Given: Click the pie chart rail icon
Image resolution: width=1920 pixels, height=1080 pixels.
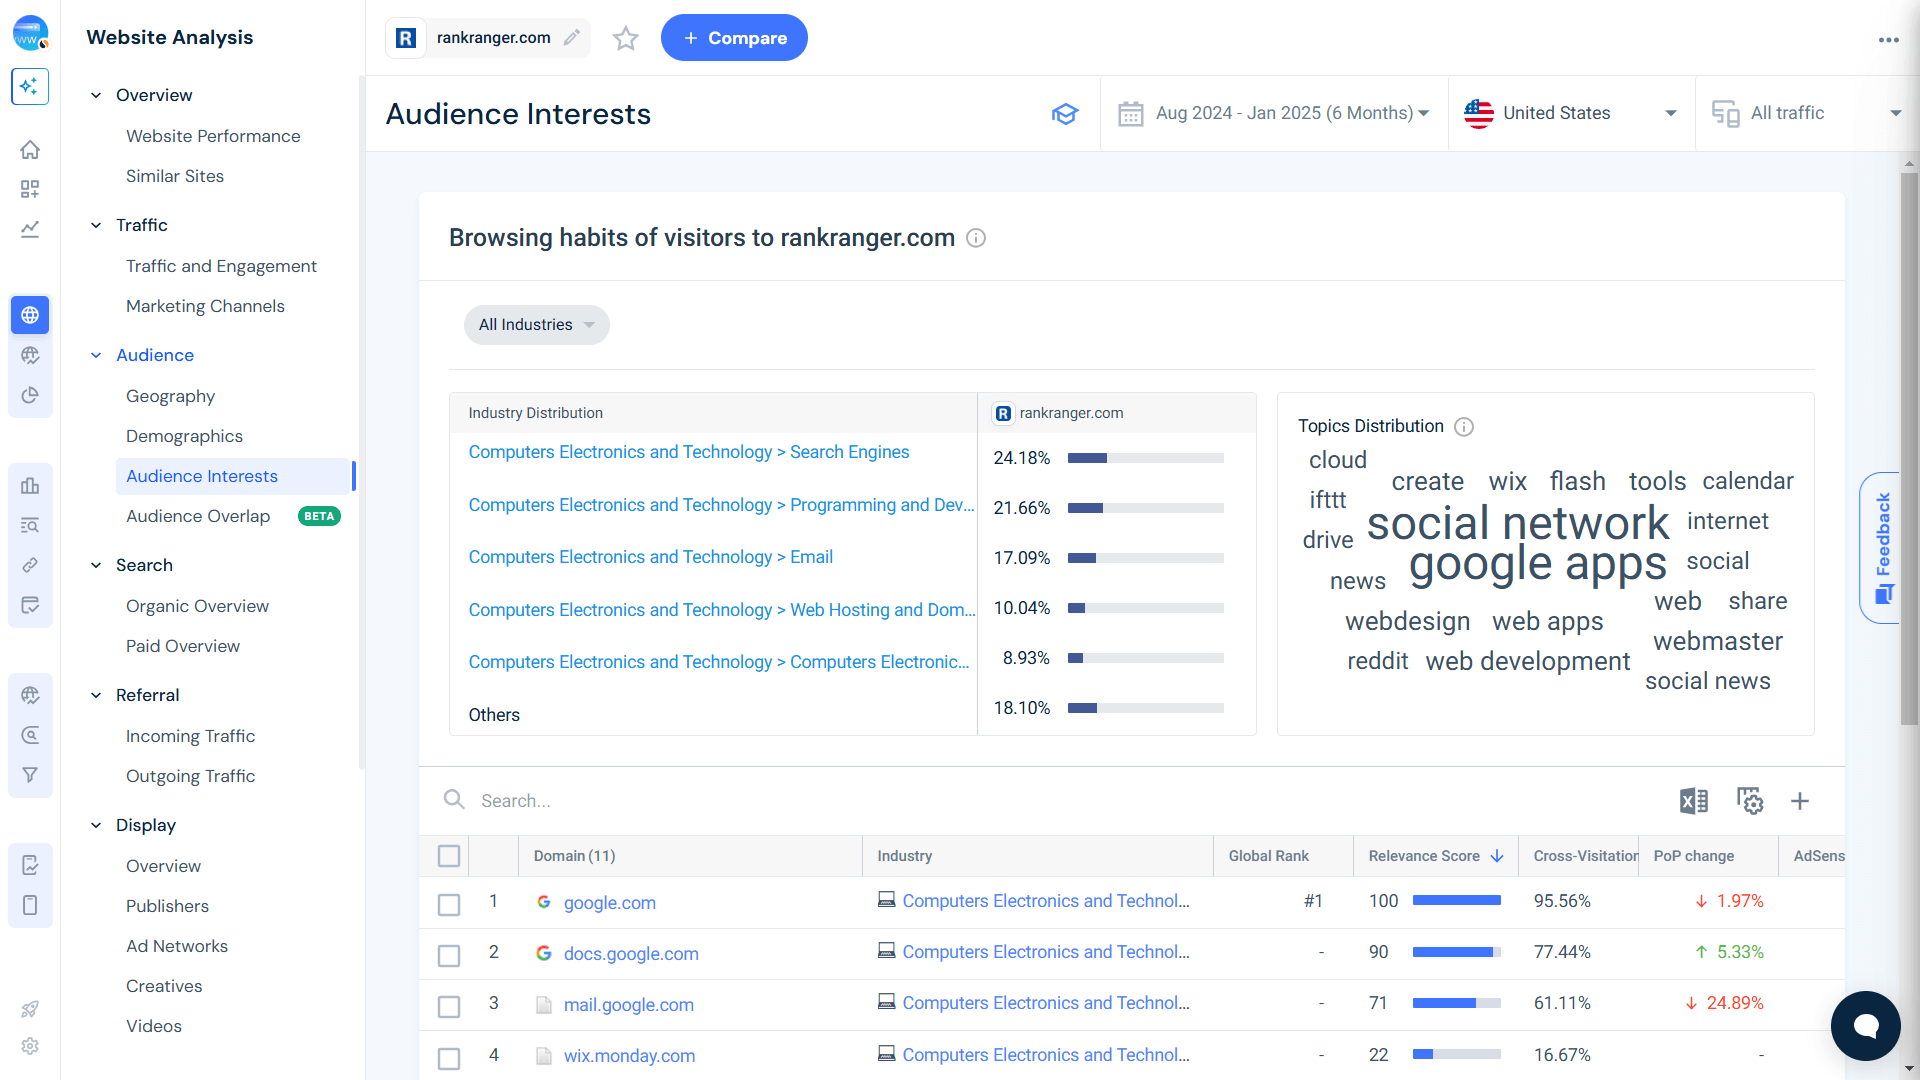Looking at the screenshot, I should tap(30, 395).
